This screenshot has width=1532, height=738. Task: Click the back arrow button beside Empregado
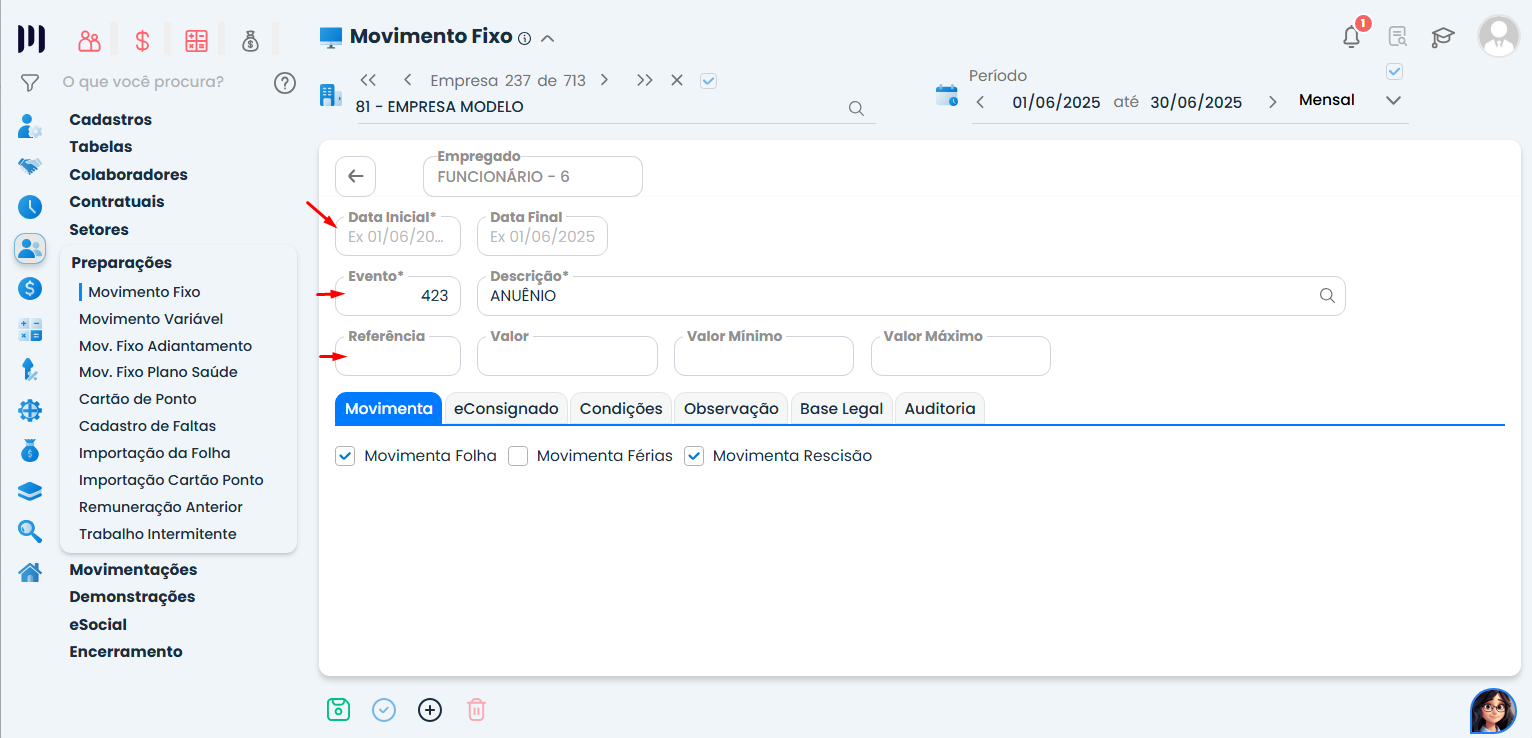coord(355,176)
